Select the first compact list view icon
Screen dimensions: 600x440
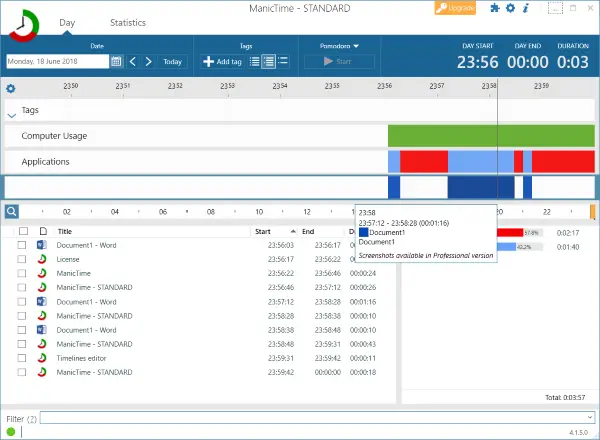click(254, 61)
